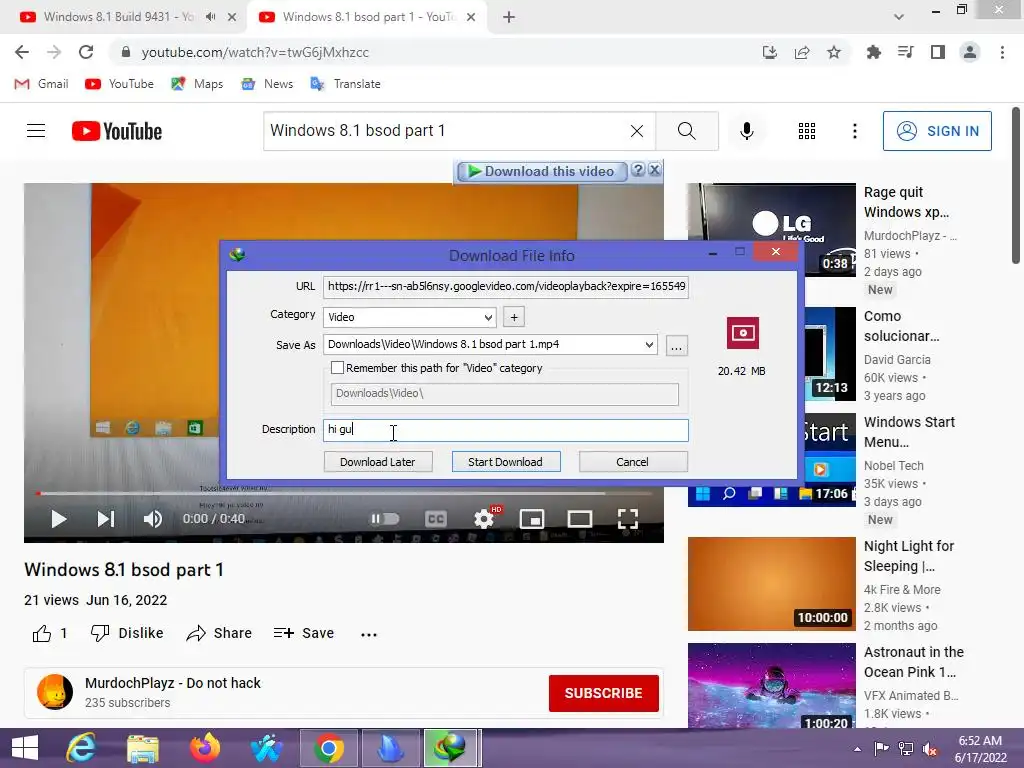Open the Rage quit Windows xp thumbnail
This screenshot has width=1024, height=768.
click(771, 230)
